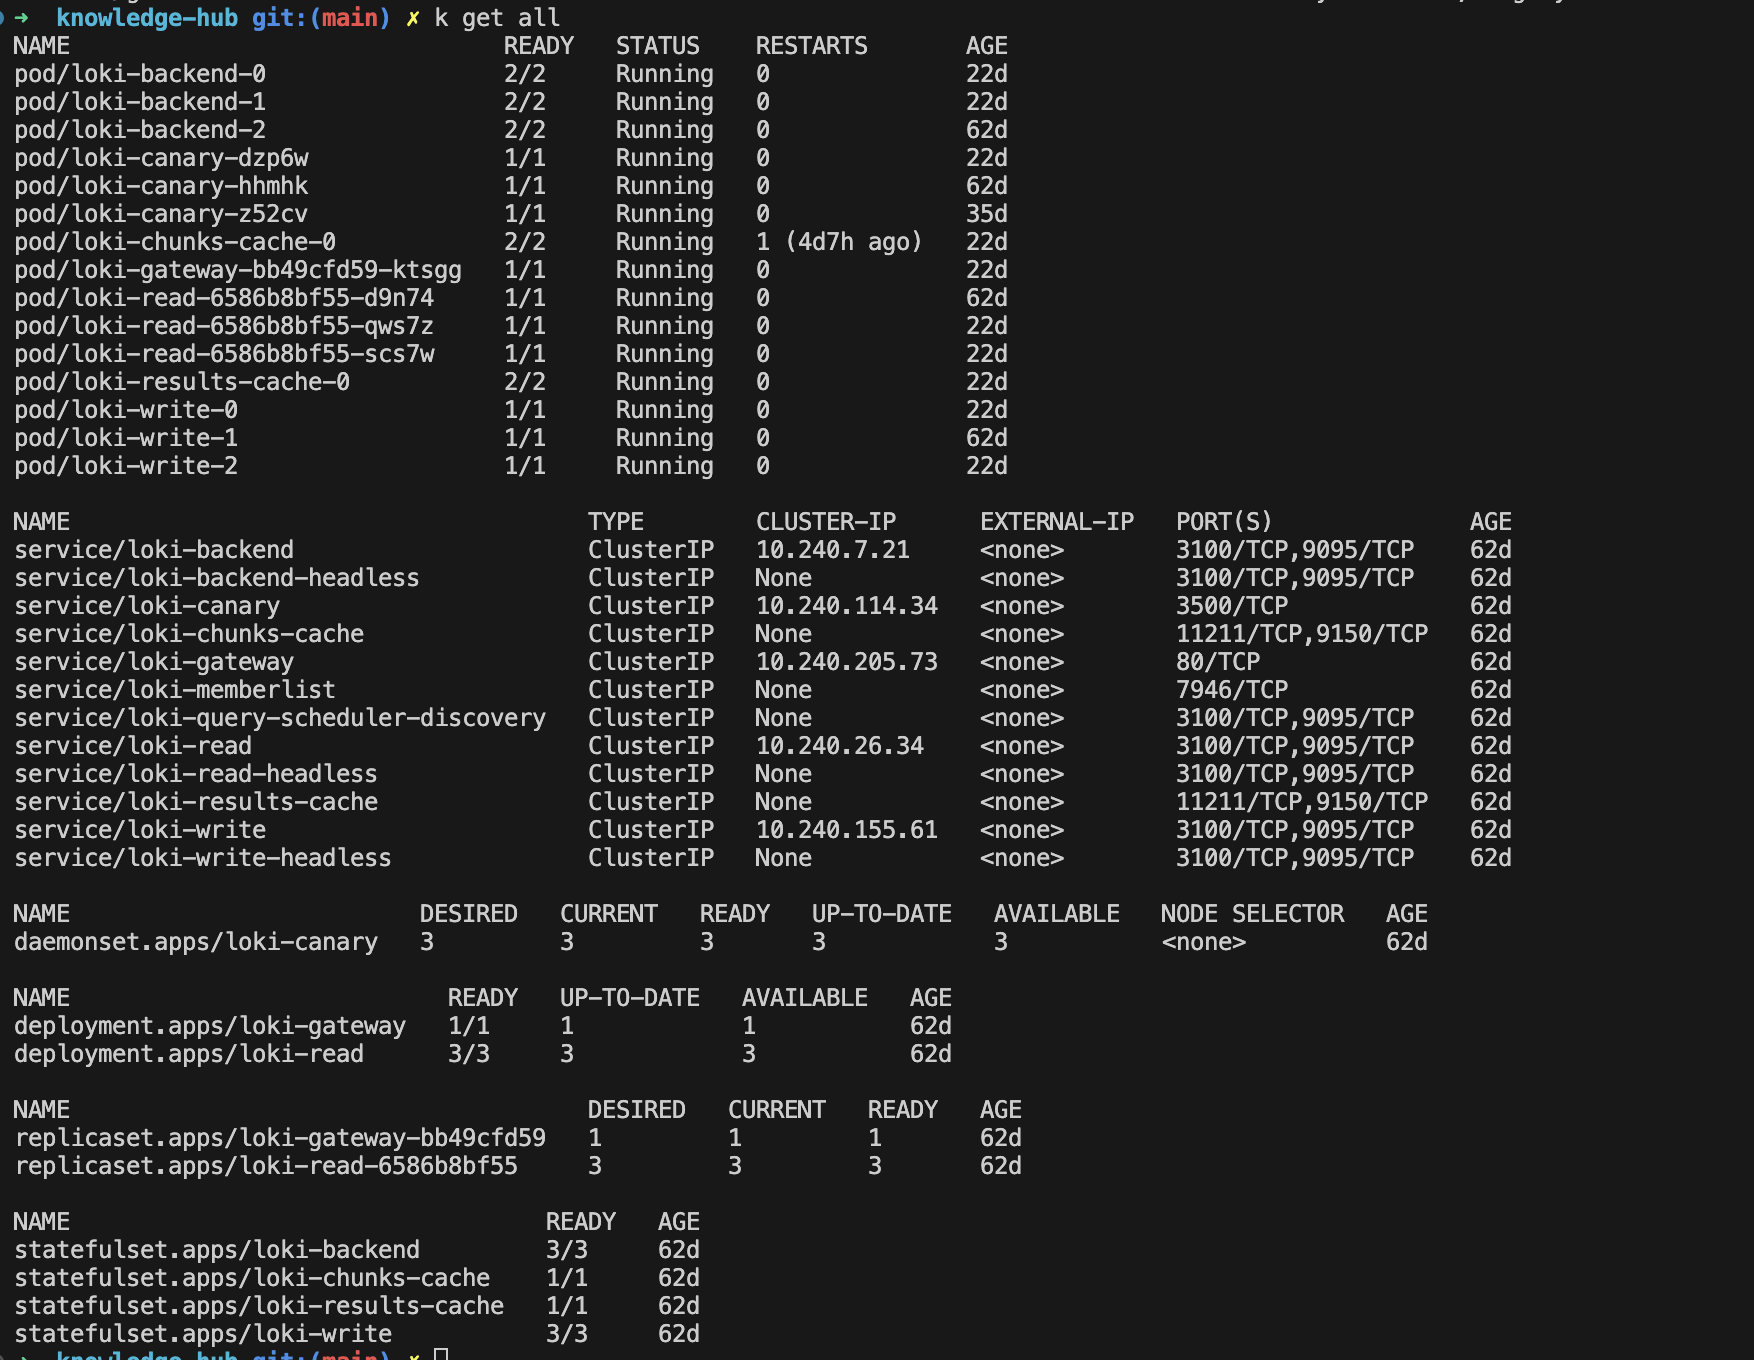The image size is (1754, 1360).
Task: Click the EXTERNAL-IP column header
Action: [1056, 522]
